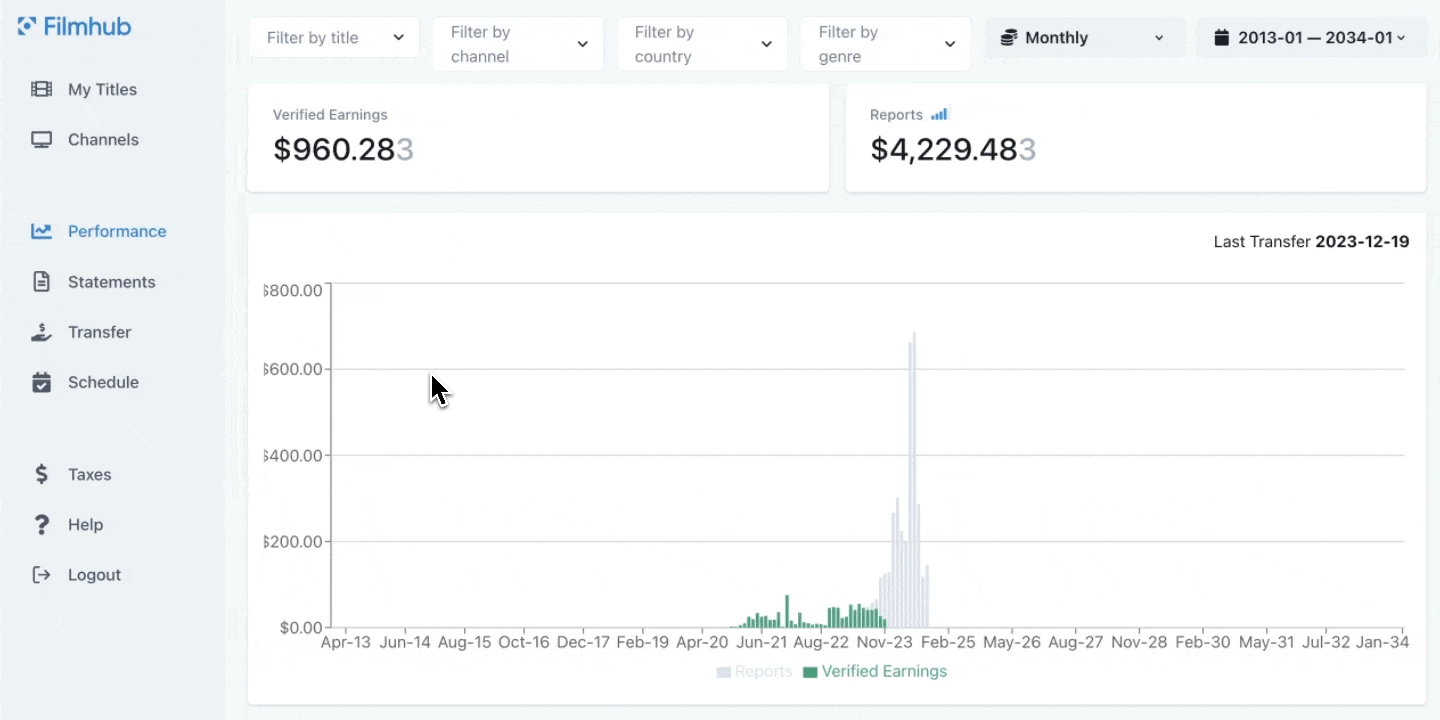Change the Monthly interval selector

(x=1084, y=38)
